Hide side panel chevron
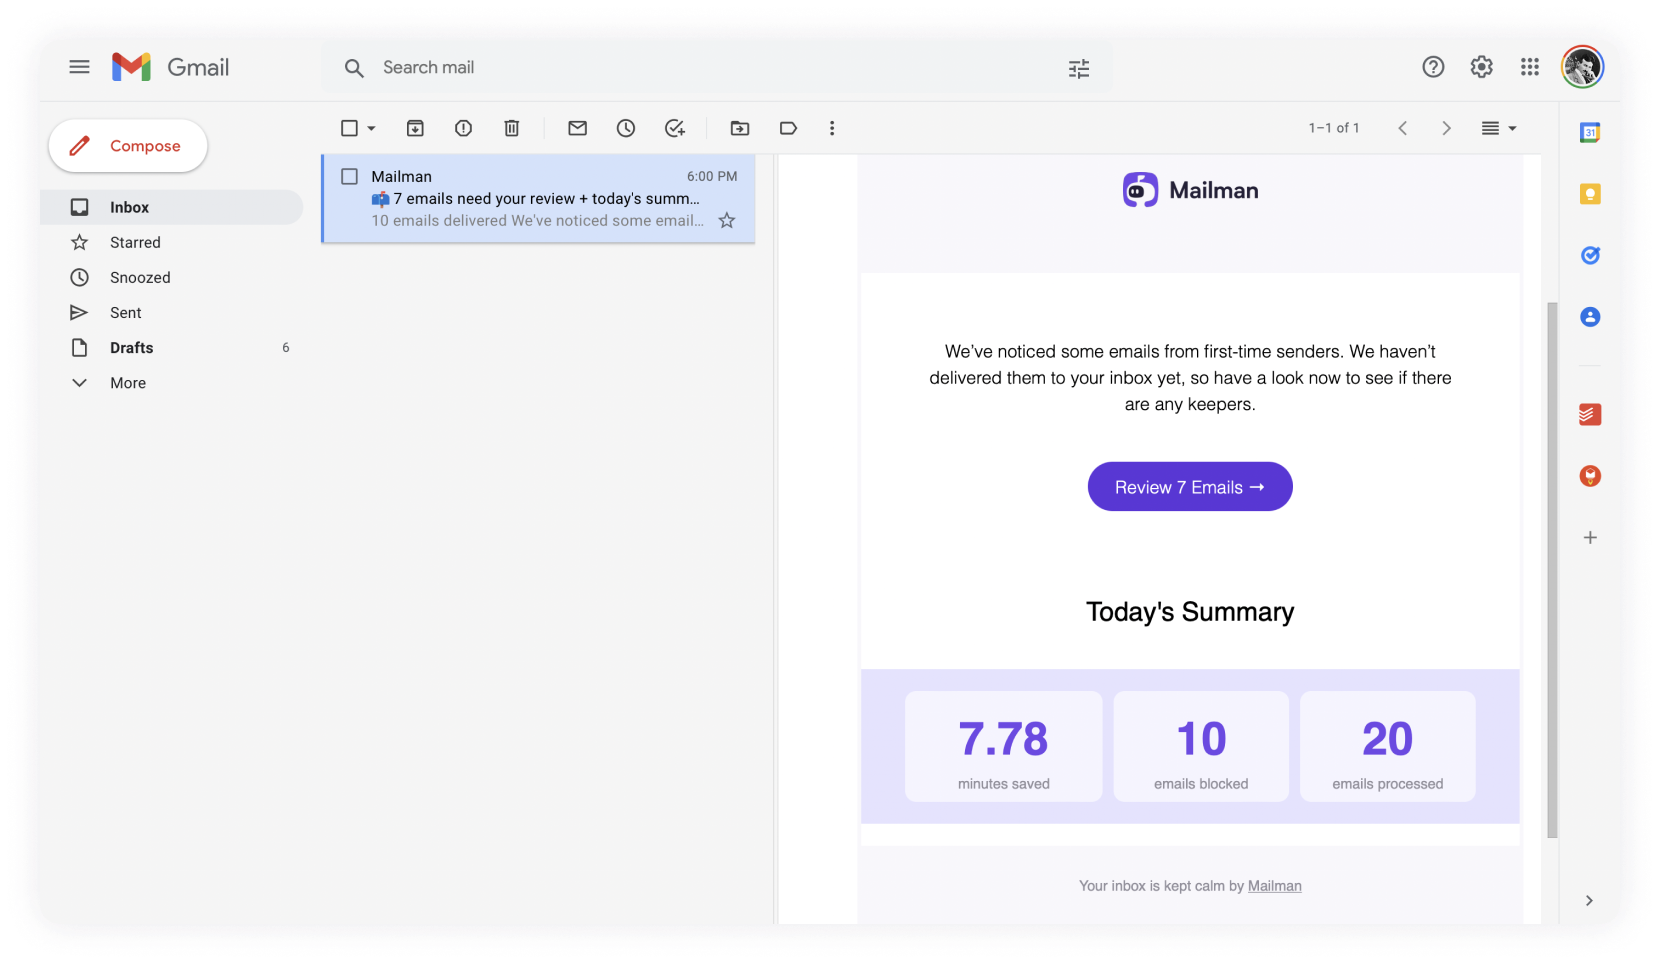Viewport: 1660px width, 964px height. tap(1589, 901)
